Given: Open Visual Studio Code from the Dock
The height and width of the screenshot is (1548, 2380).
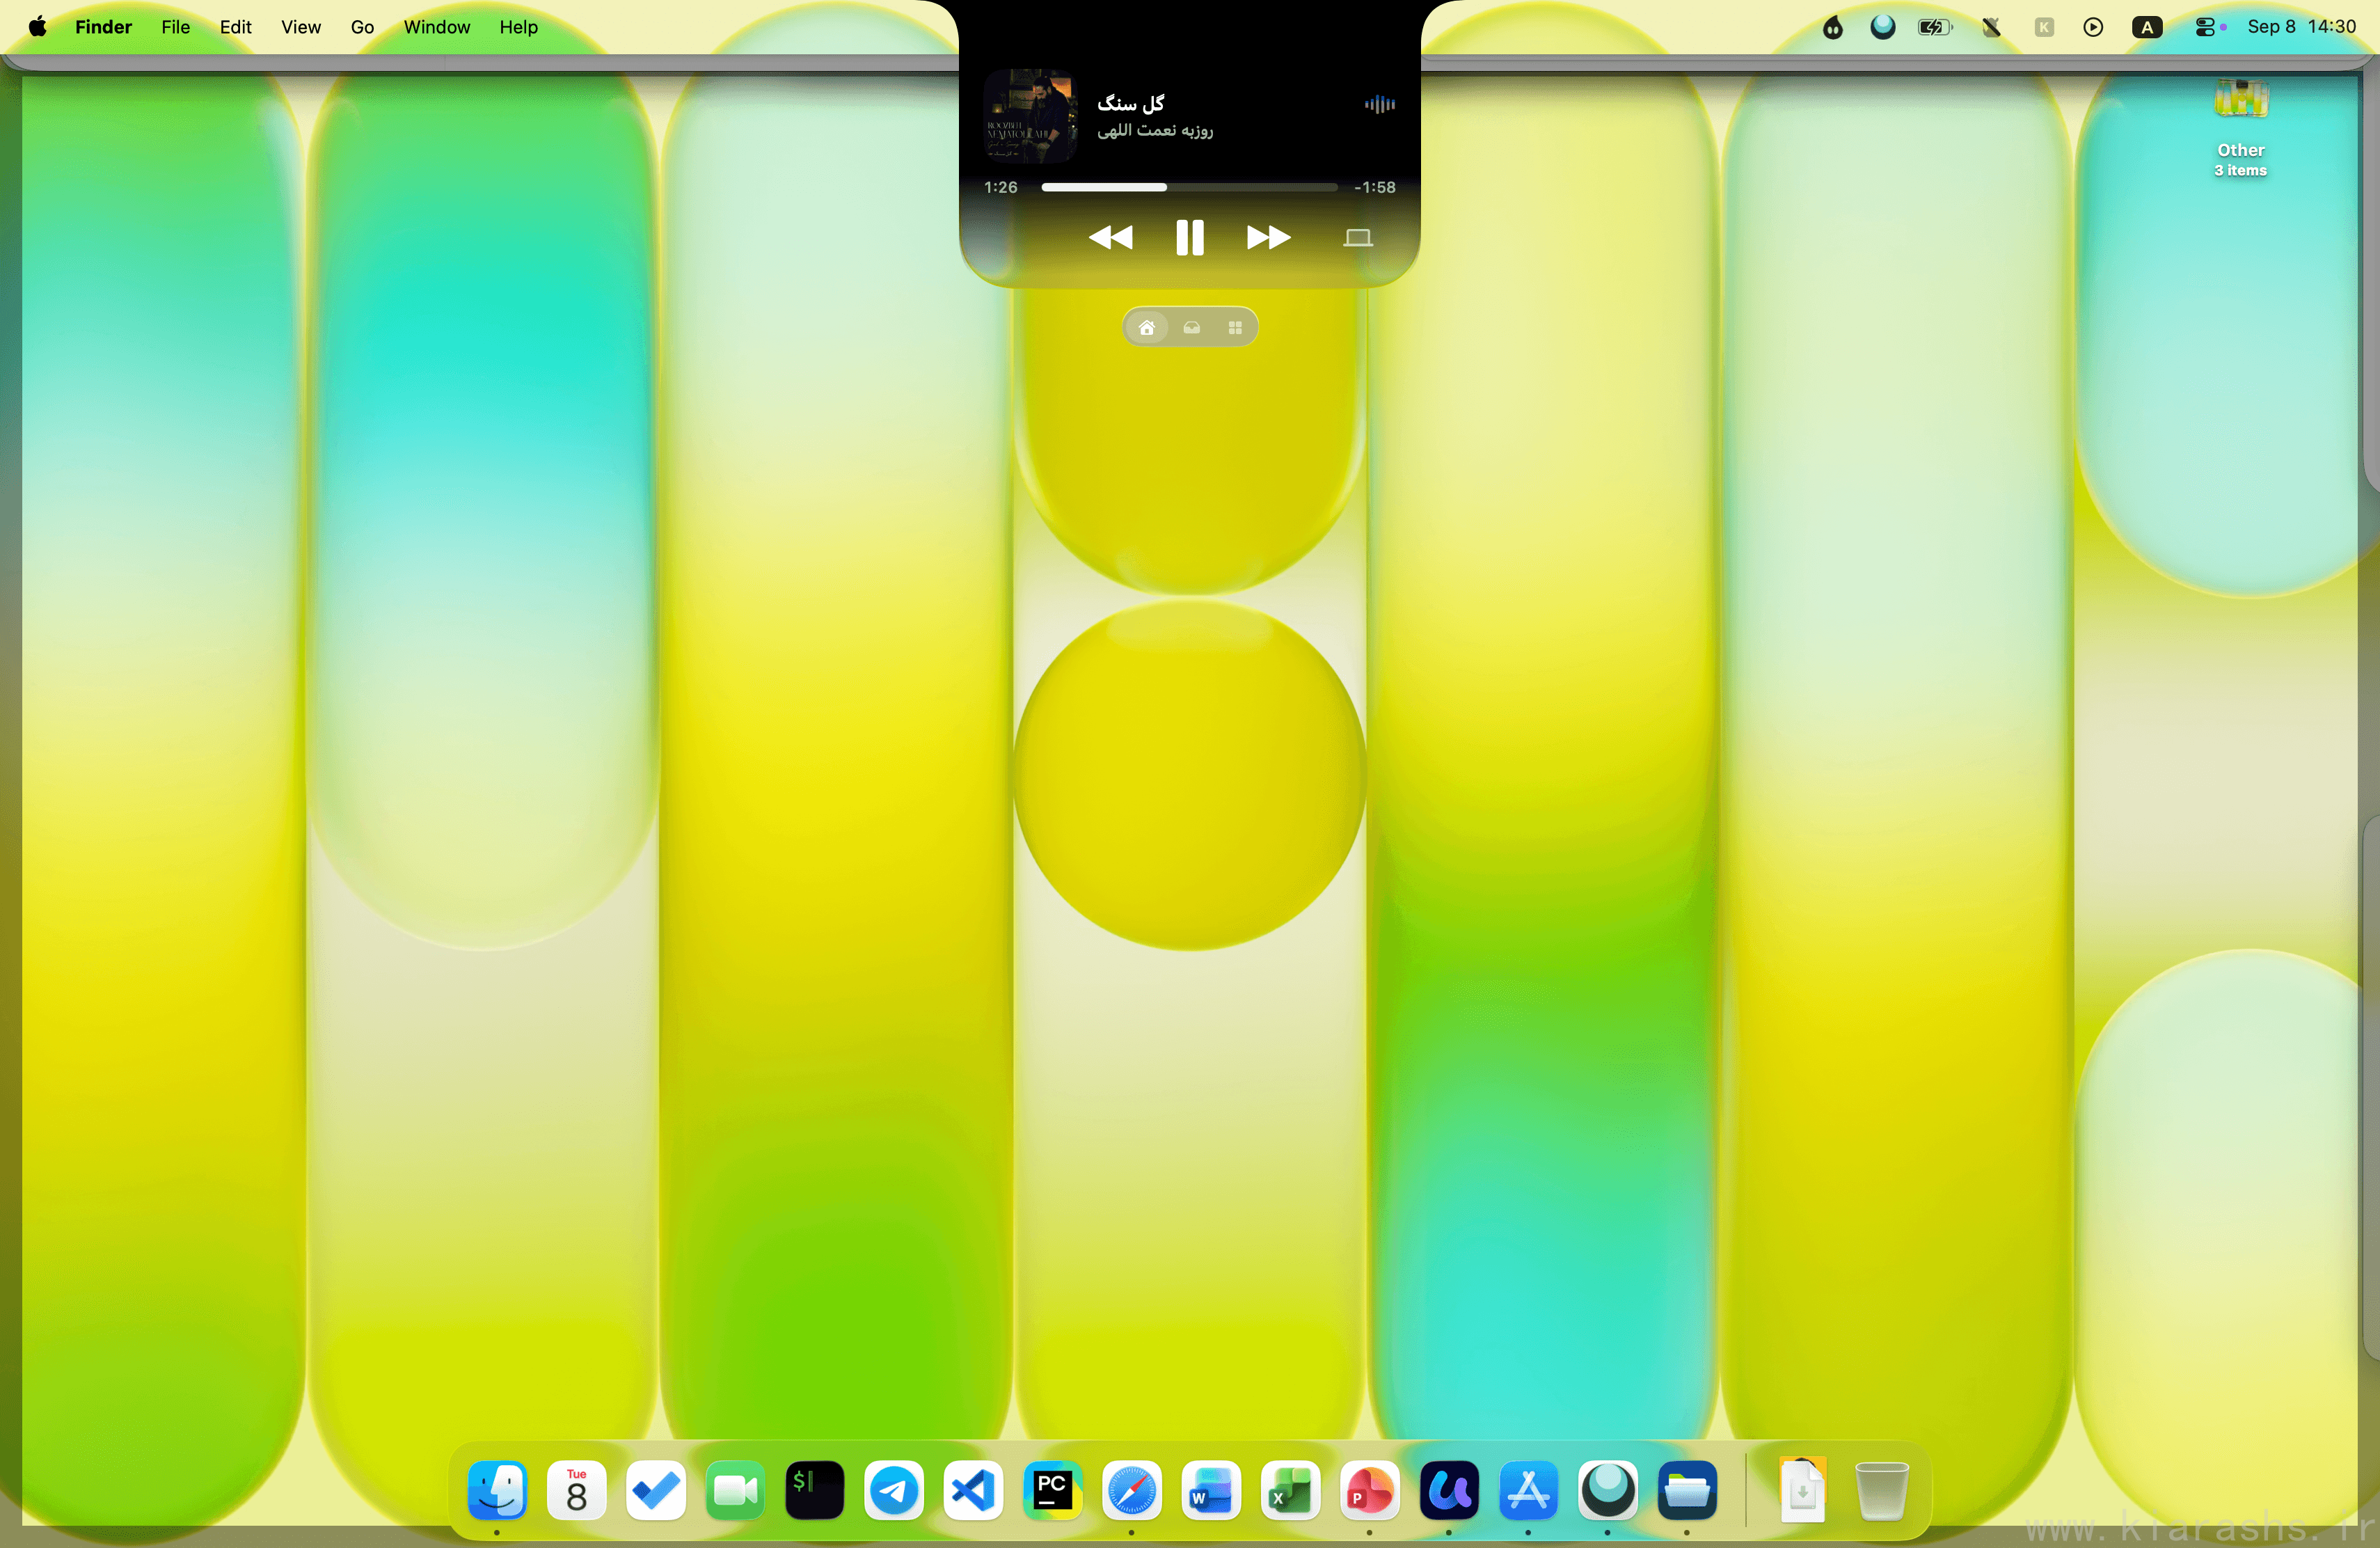Looking at the screenshot, I should tap(973, 1491).
